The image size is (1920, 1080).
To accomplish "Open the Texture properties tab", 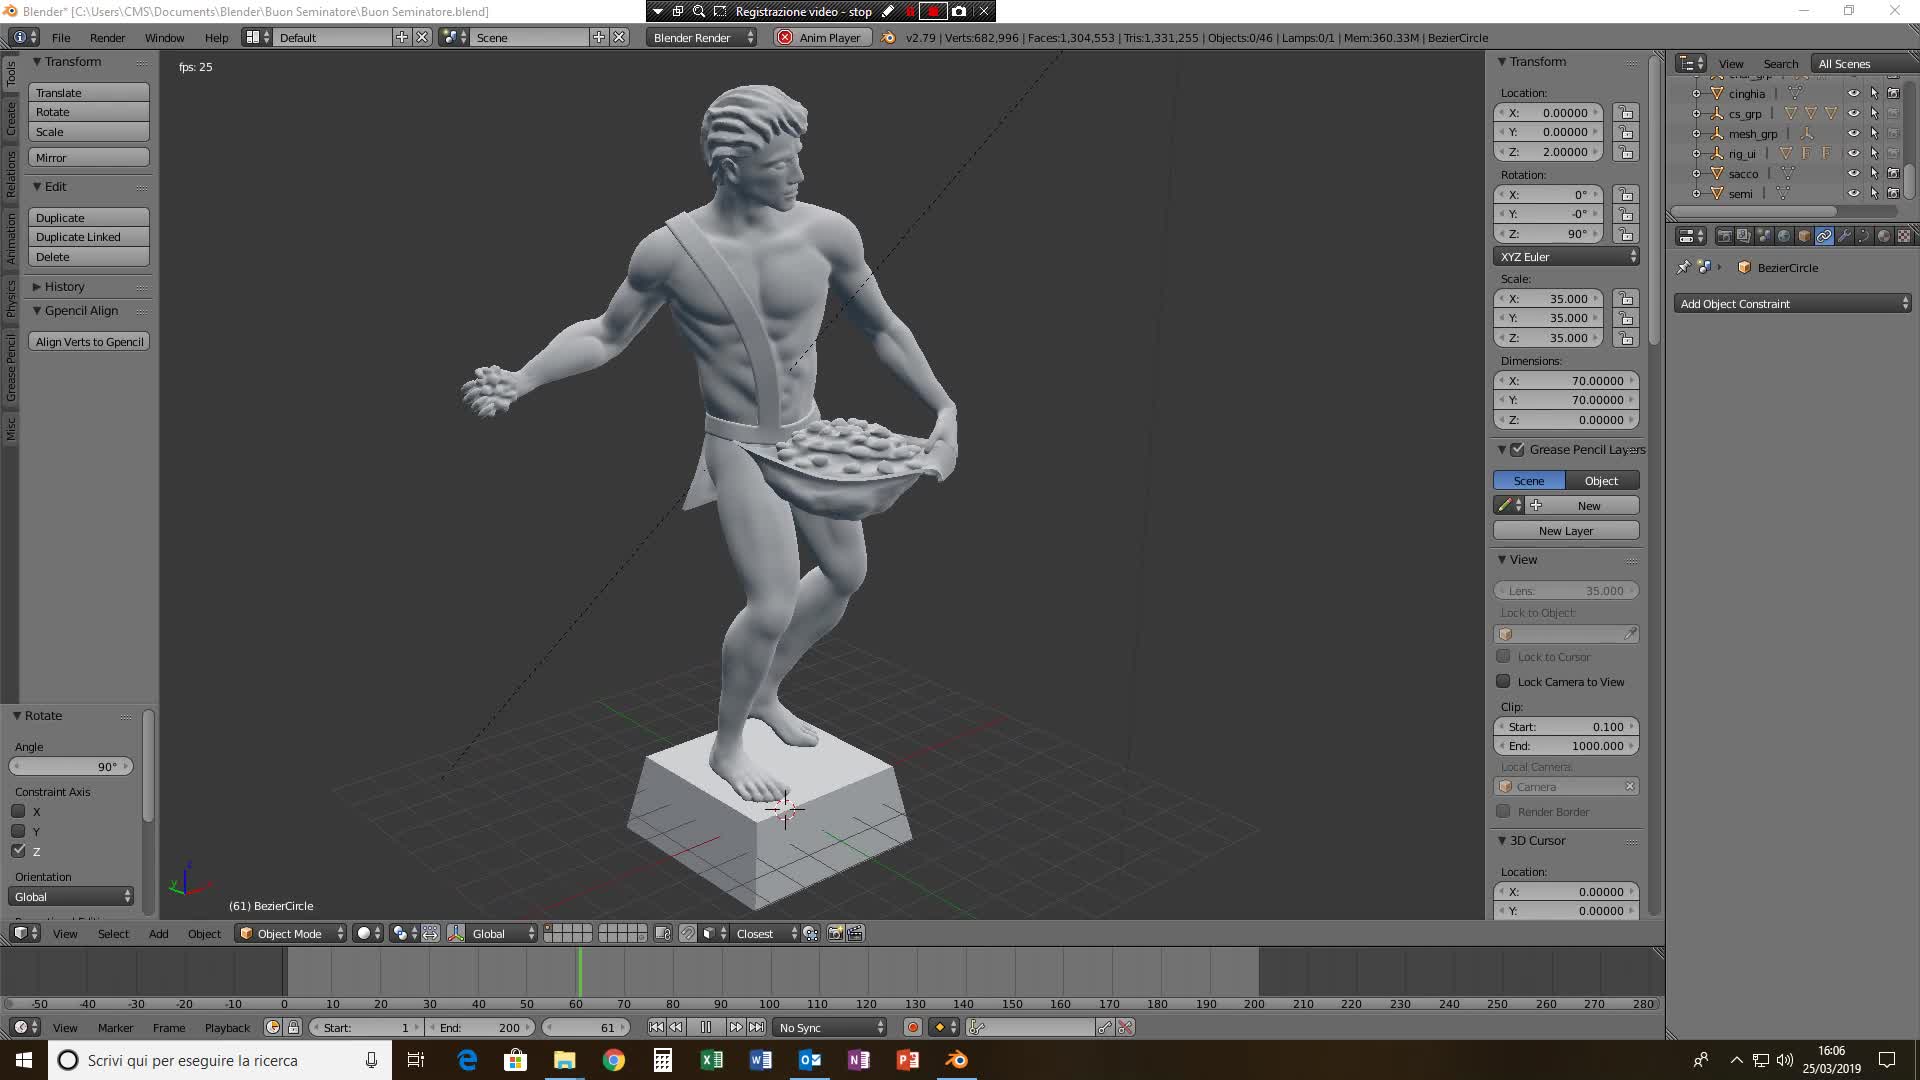I will (1904, 236).
